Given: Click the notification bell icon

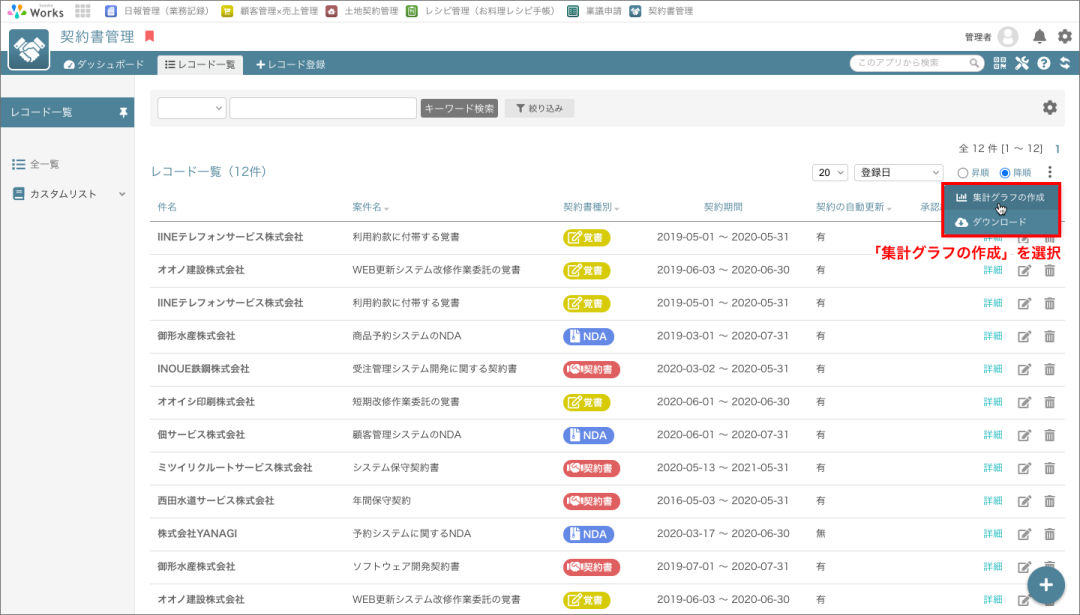Looking at the screenshot, I should point(1039,37).
